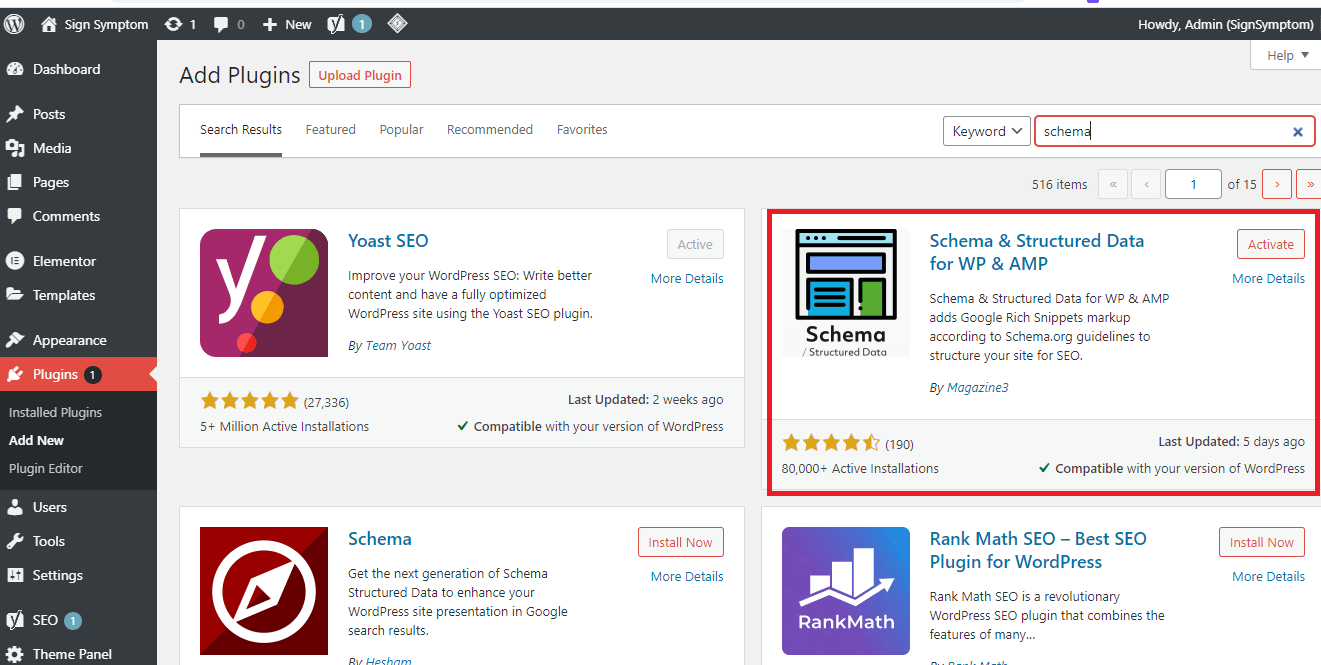Switch to the Popular tab

pyautogui.click(x=402, y=130)
